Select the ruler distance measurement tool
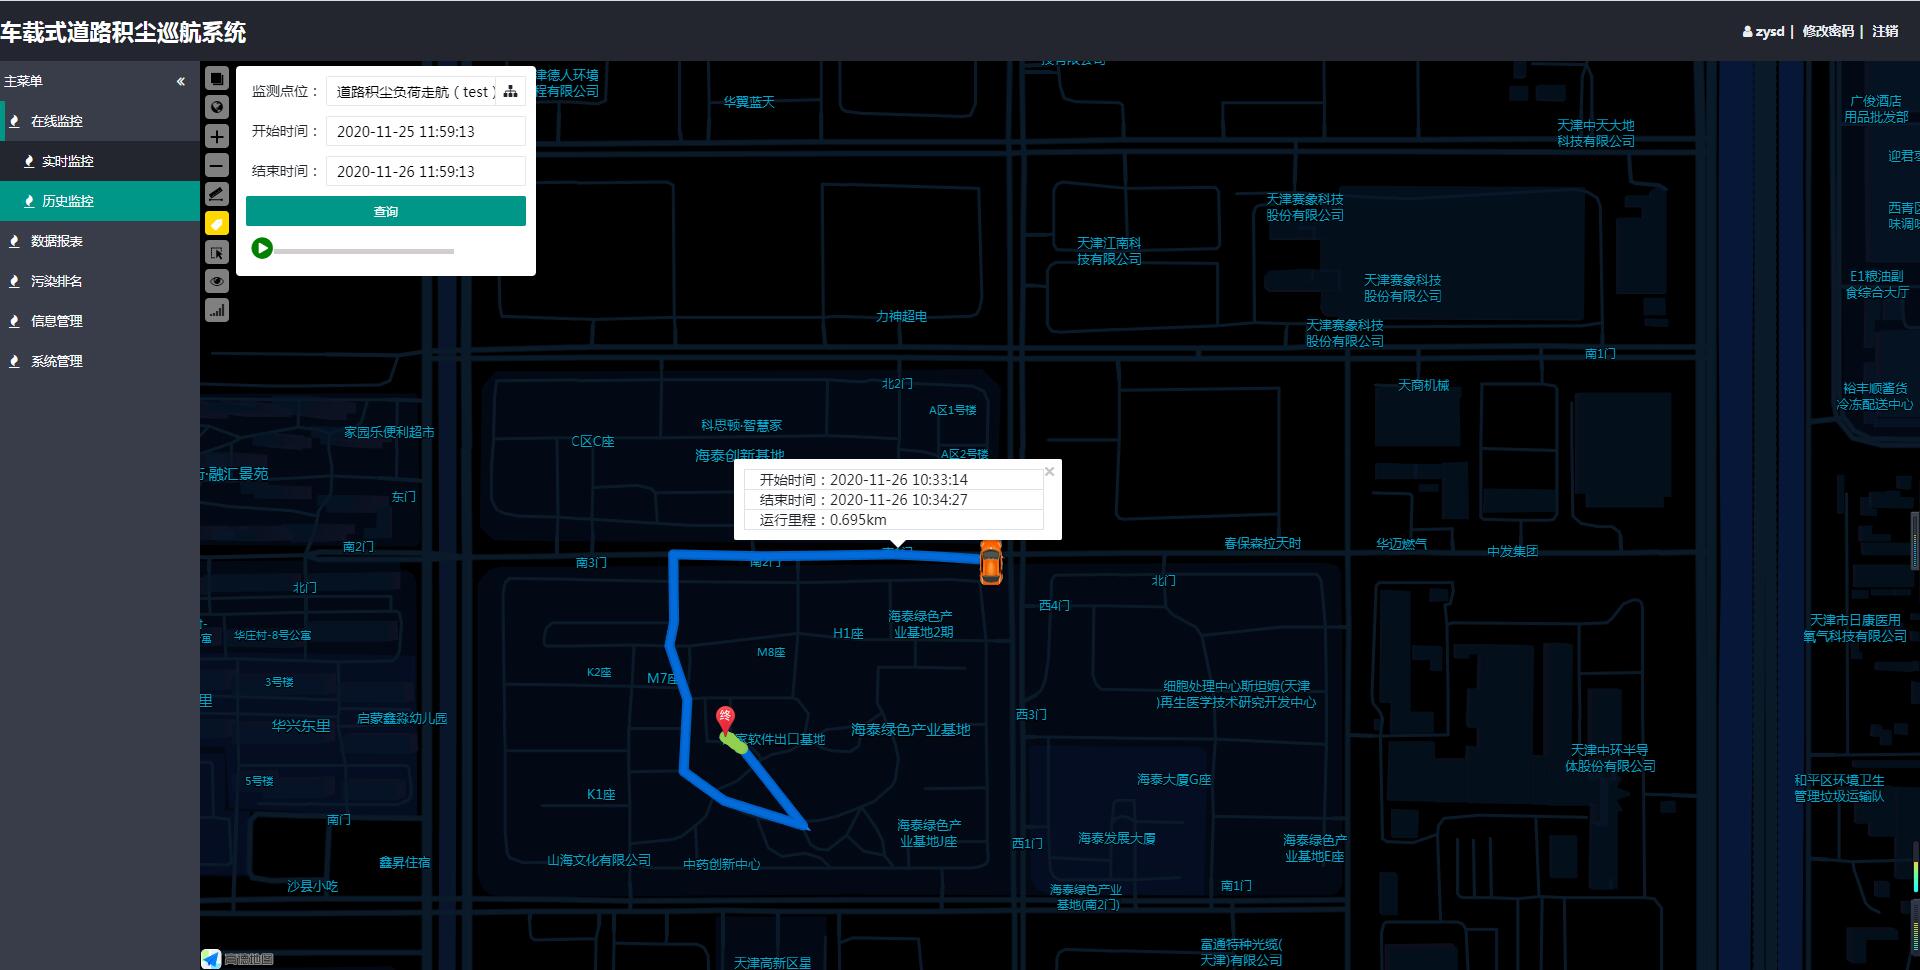Screen dimensions: 1920x970 click(217, 194)
